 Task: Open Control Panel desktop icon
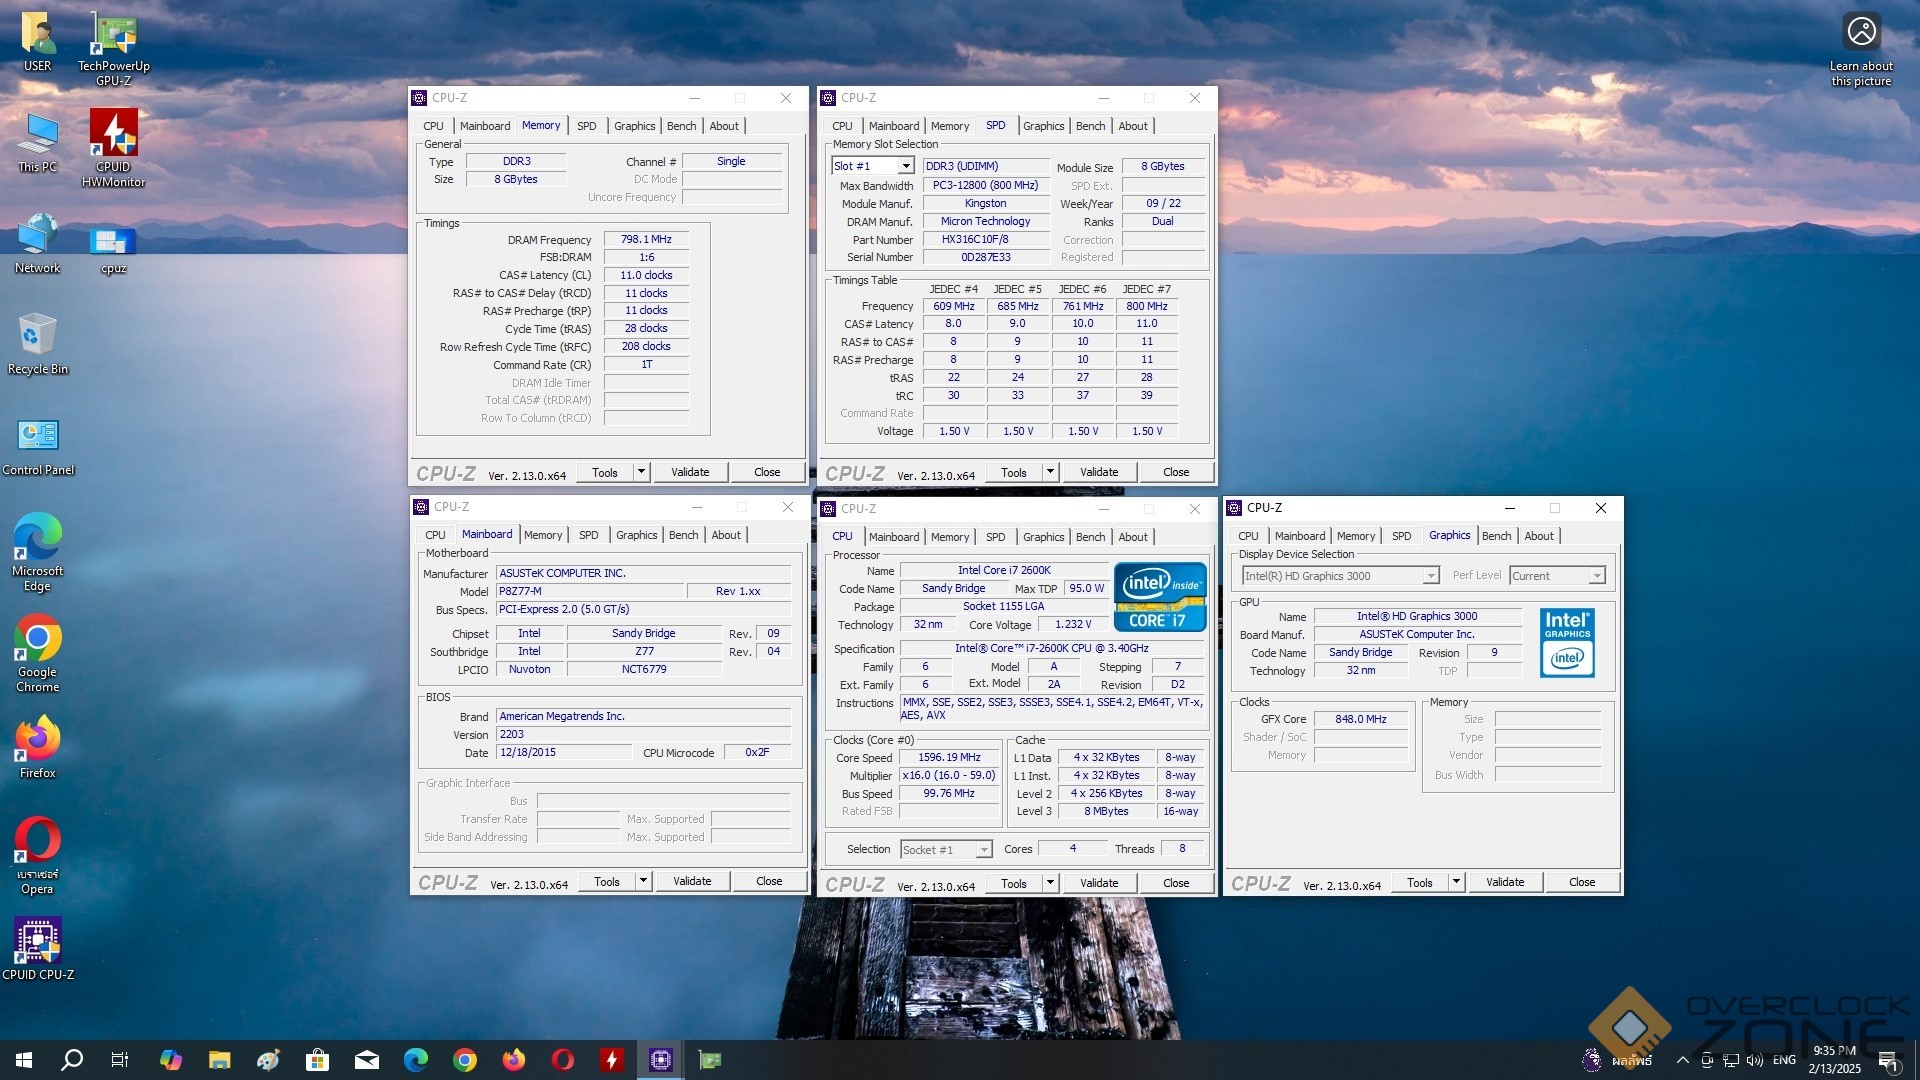[x=38, y=446]
